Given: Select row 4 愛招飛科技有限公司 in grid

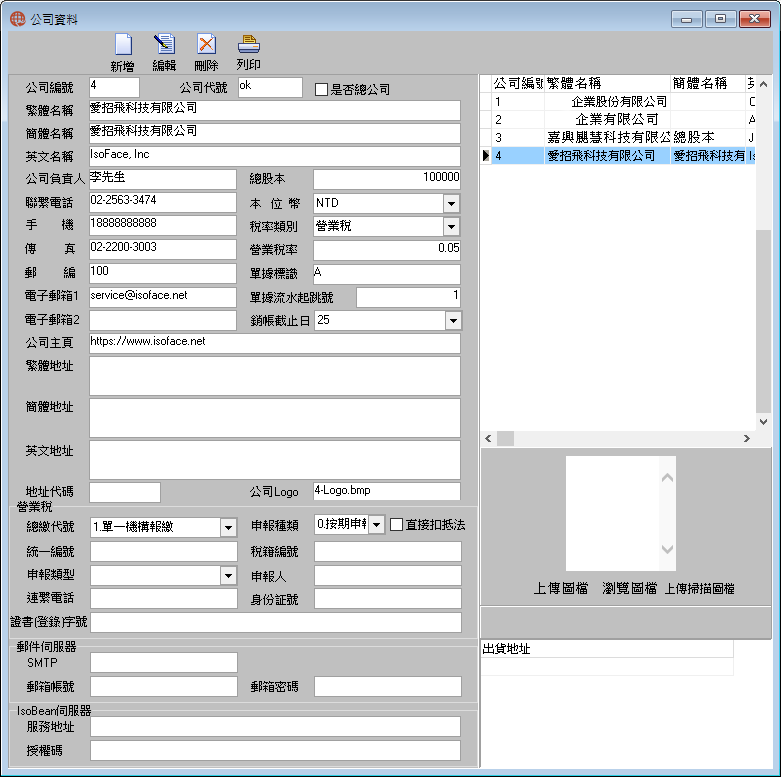Looking at the screenshot, I should tap(618, 155).
